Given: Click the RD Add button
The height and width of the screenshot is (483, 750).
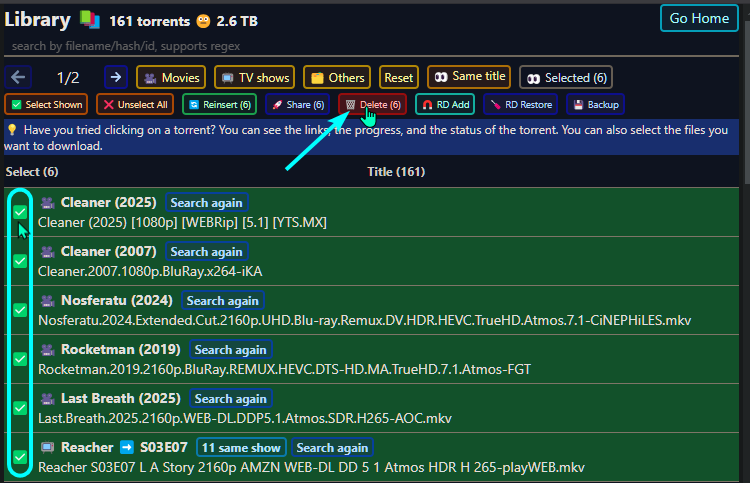Looking at the screenshot, I should click(445, 104).
